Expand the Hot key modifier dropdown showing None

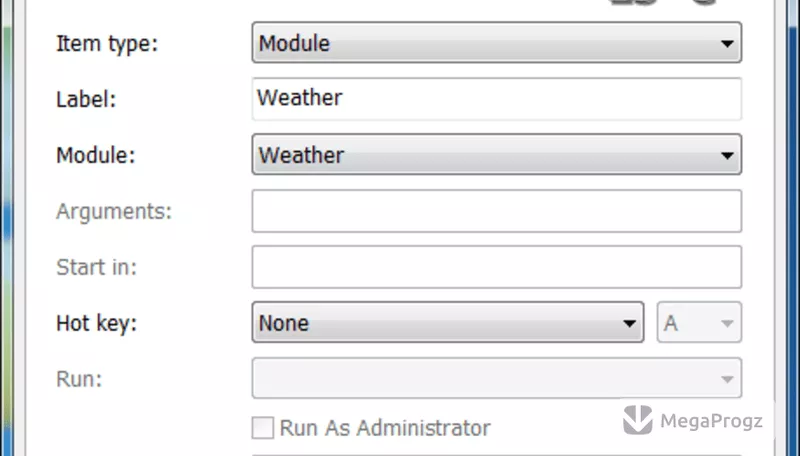447,322
